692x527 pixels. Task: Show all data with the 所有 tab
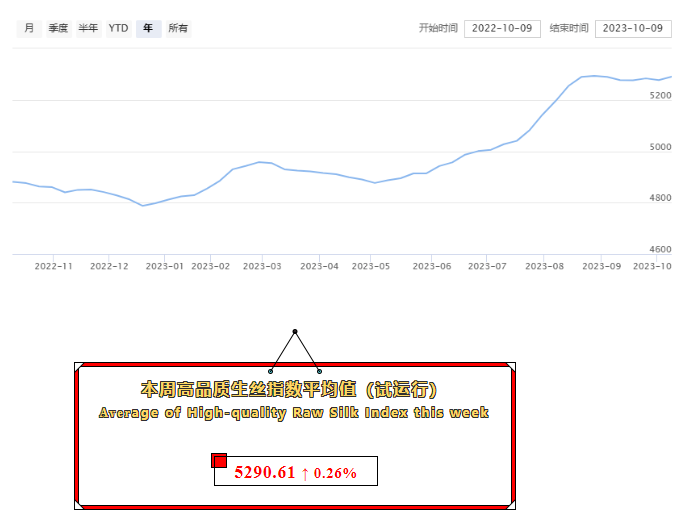(178, 28)
